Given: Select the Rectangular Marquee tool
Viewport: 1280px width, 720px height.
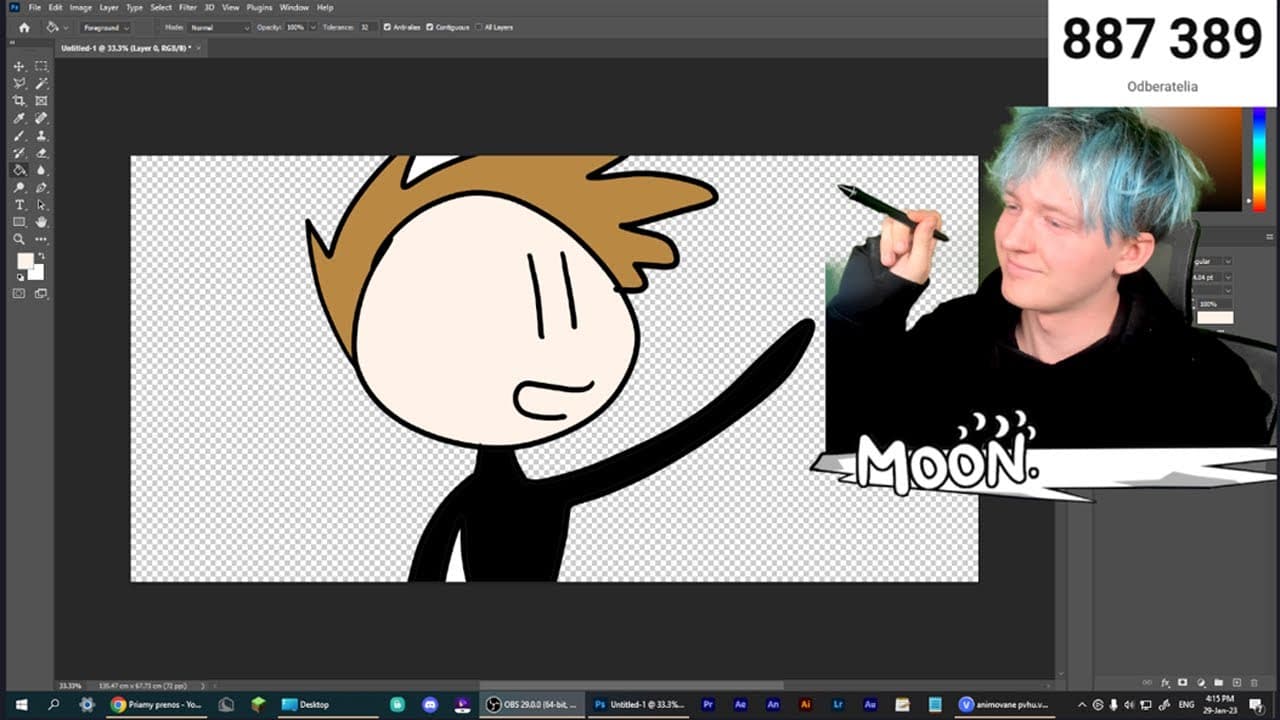Looking at the screenshot, I should pos(41,66).
